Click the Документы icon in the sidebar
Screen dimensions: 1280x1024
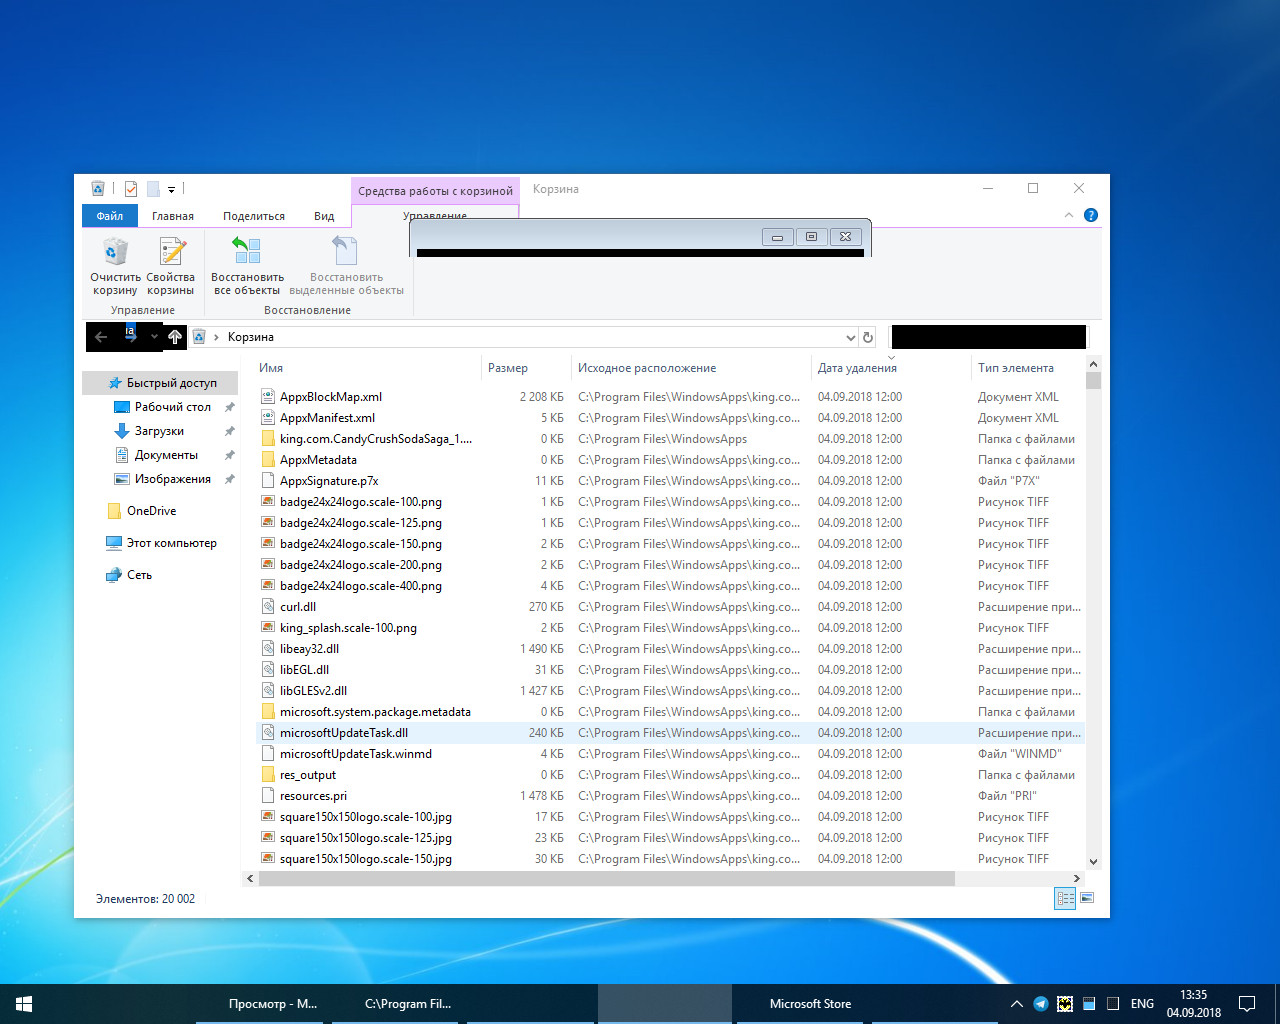(122, 455)
